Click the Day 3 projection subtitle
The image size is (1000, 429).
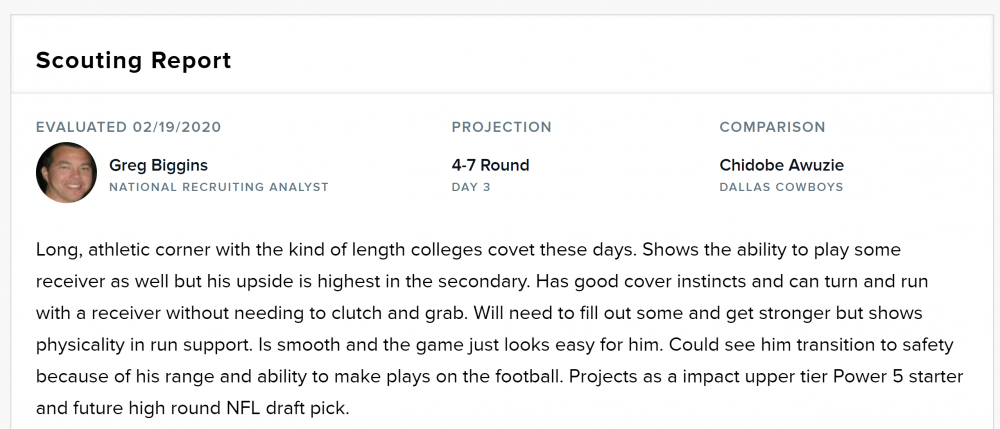coord(471,187)
